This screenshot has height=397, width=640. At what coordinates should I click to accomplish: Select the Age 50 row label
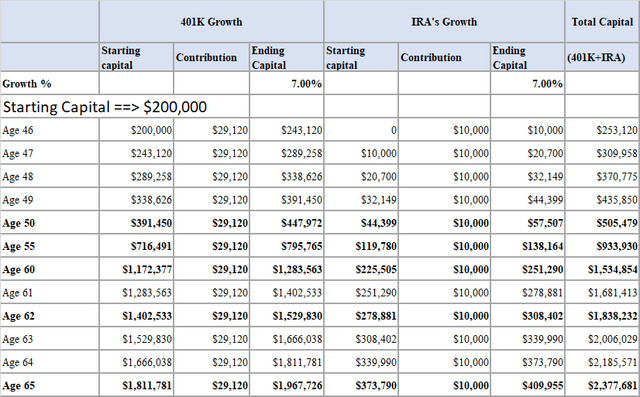pos(49,223)
